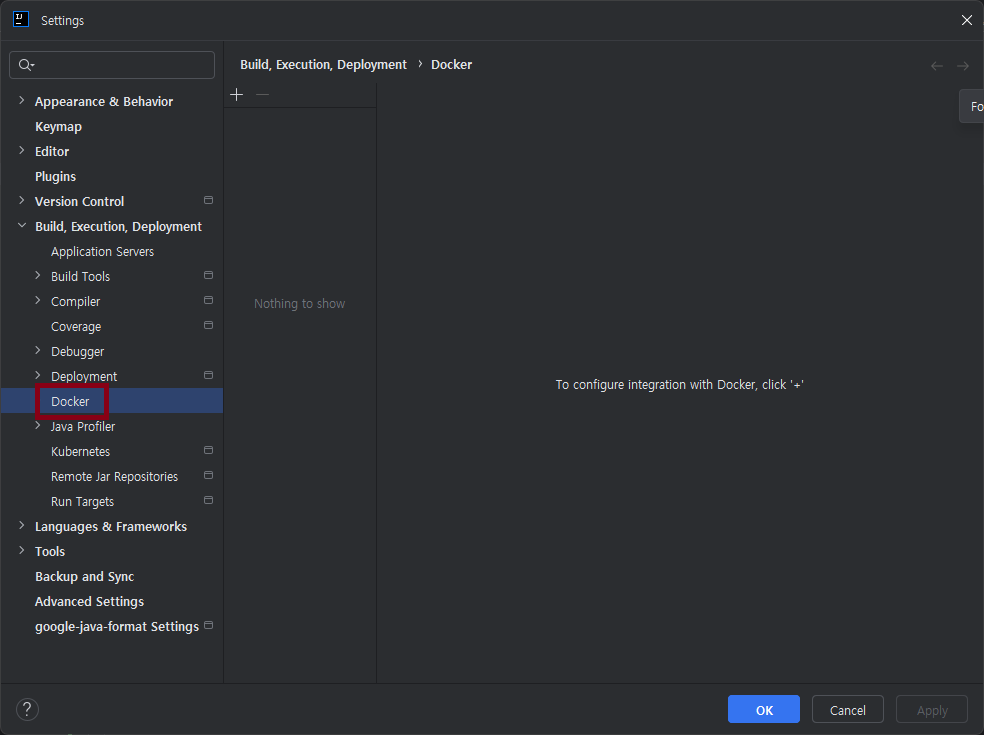Expand the Languages & Frameworks section
Image resolution: width=984 pixels, height=735 pixels.
(22, 526)
